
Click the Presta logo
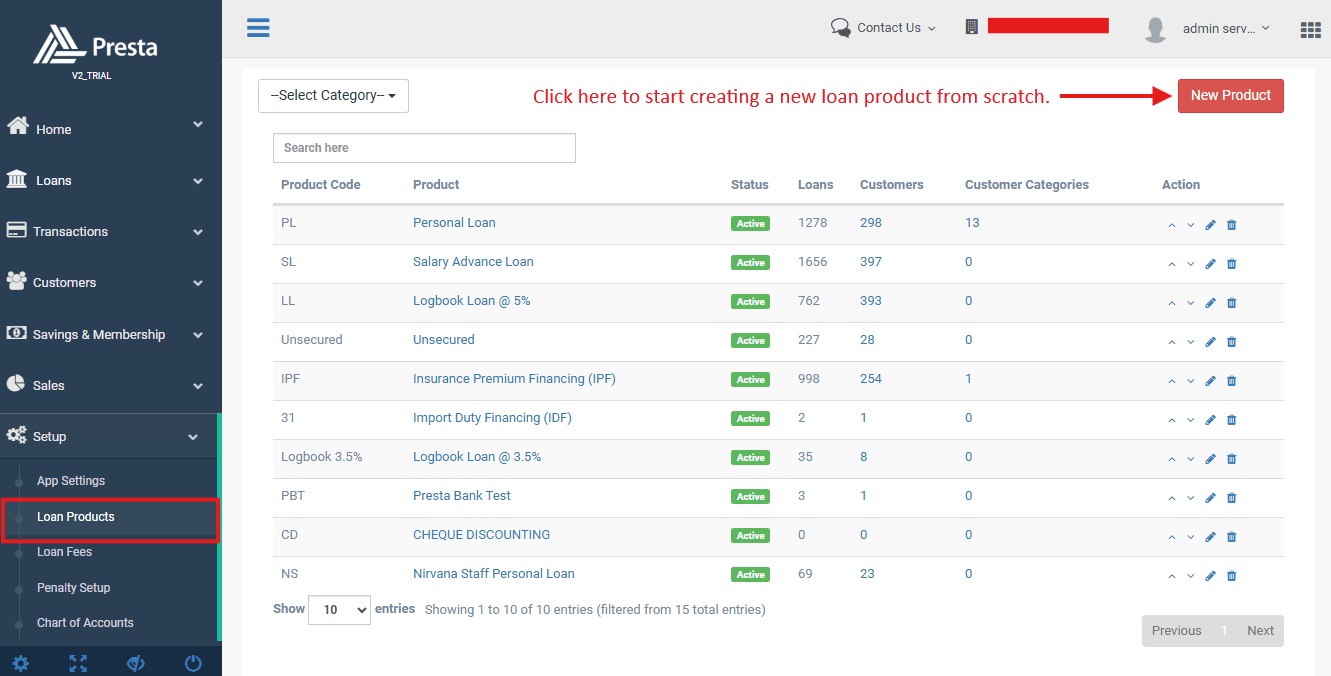coord(96,45)
